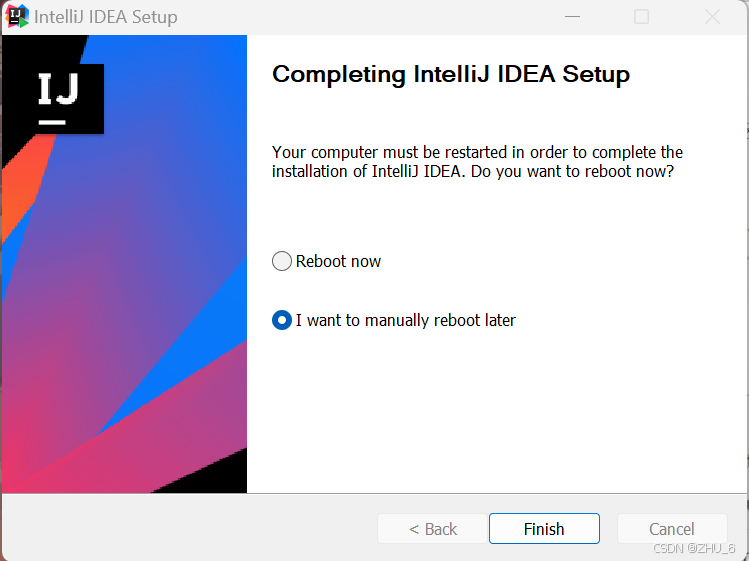The image size is (749, 561).
Task: Click the maximize window button
Action: click(x=642, y=17)
